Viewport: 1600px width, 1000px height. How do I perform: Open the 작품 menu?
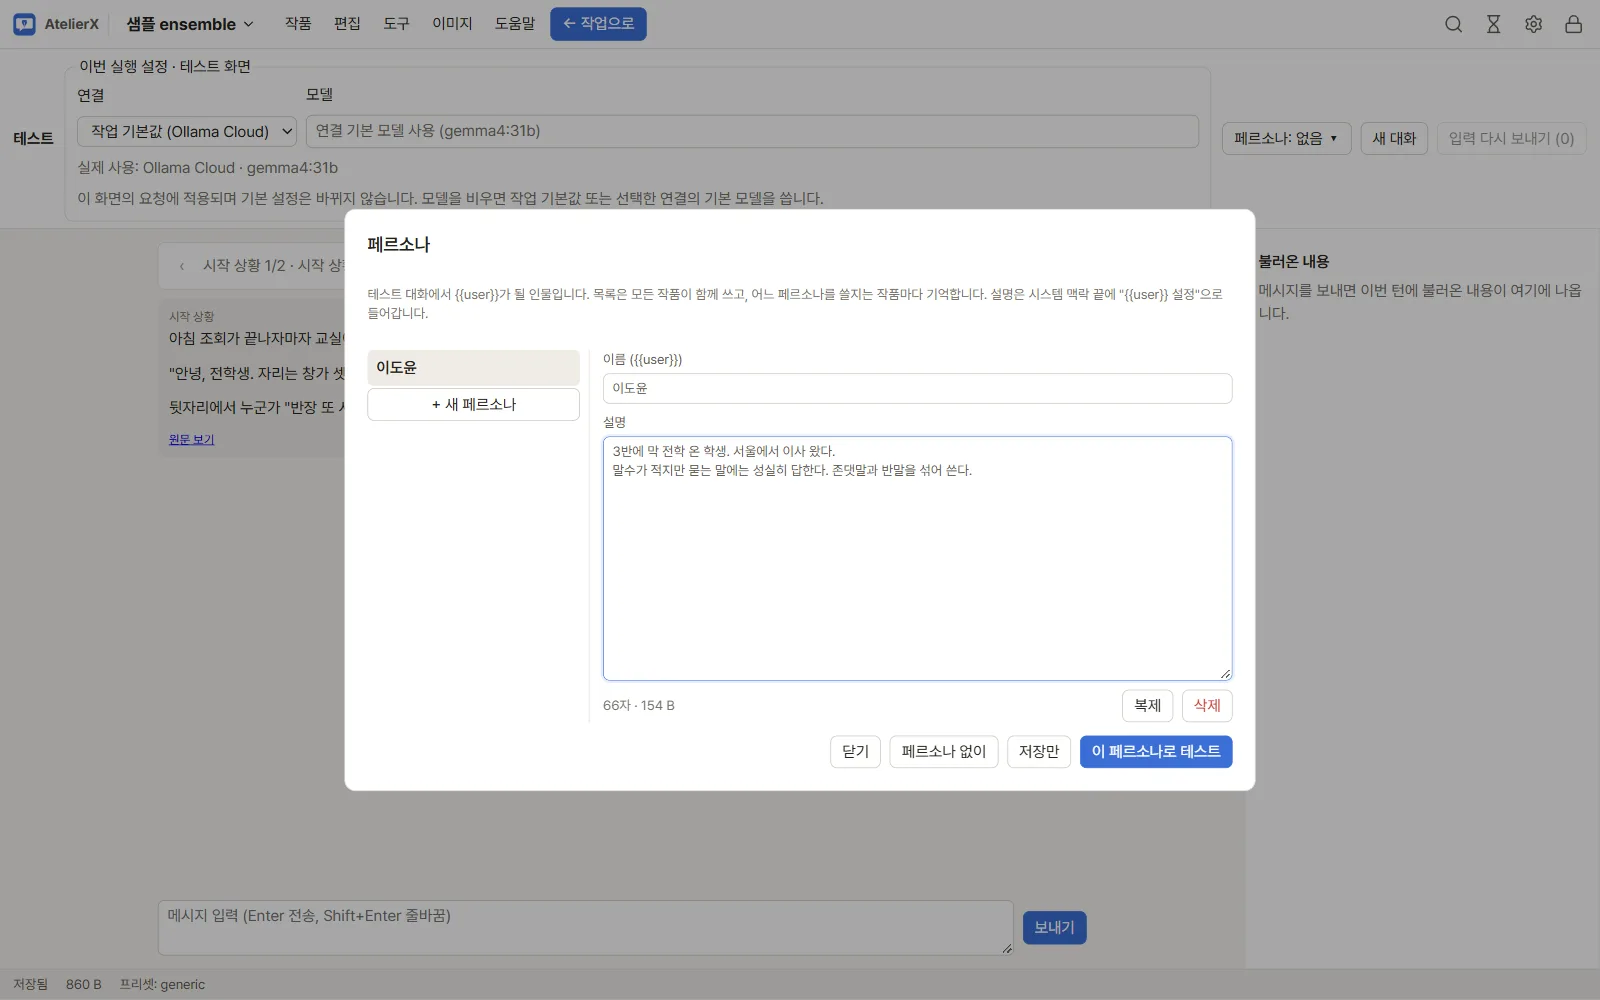pyautogui.click(x=298, y=24)
